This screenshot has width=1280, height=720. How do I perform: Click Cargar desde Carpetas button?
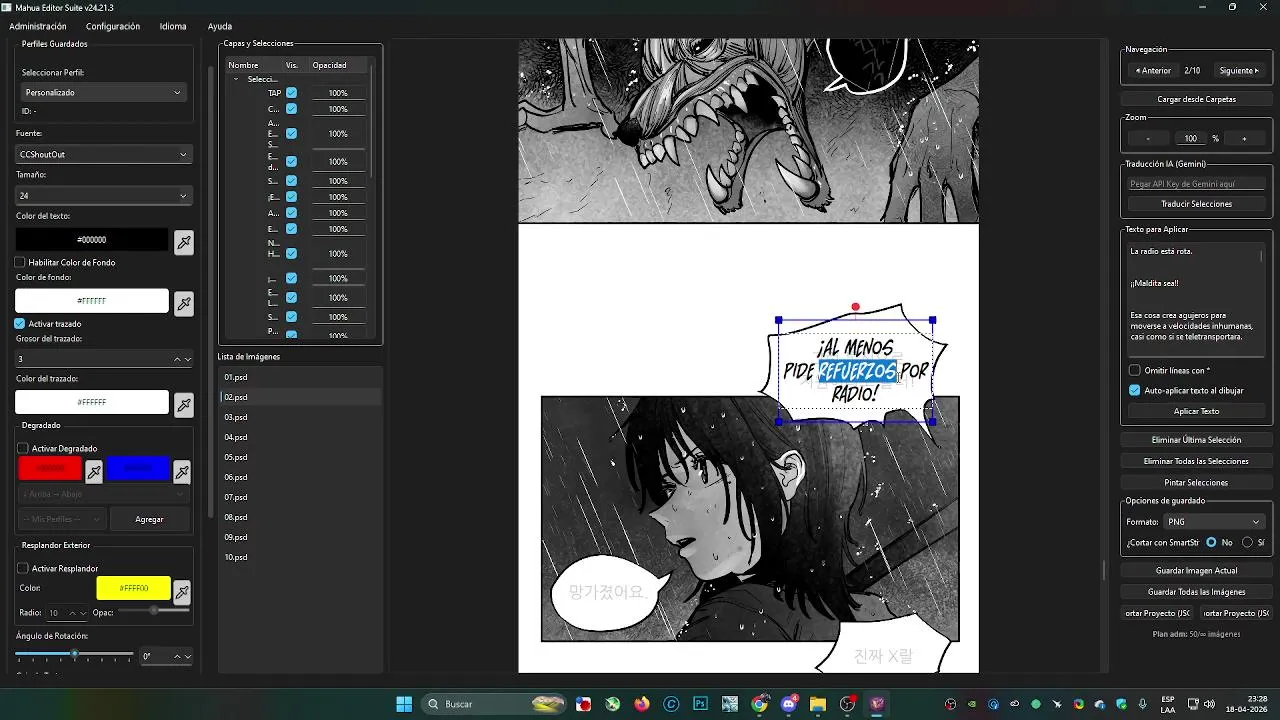coord(1196,99)
